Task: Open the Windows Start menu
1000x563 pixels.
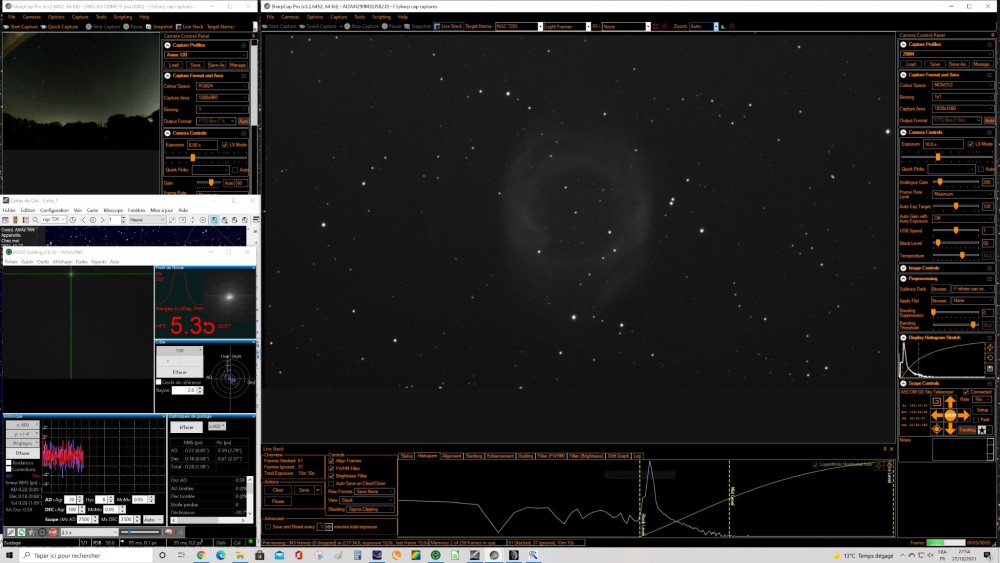Action: (x=9, y=555)
